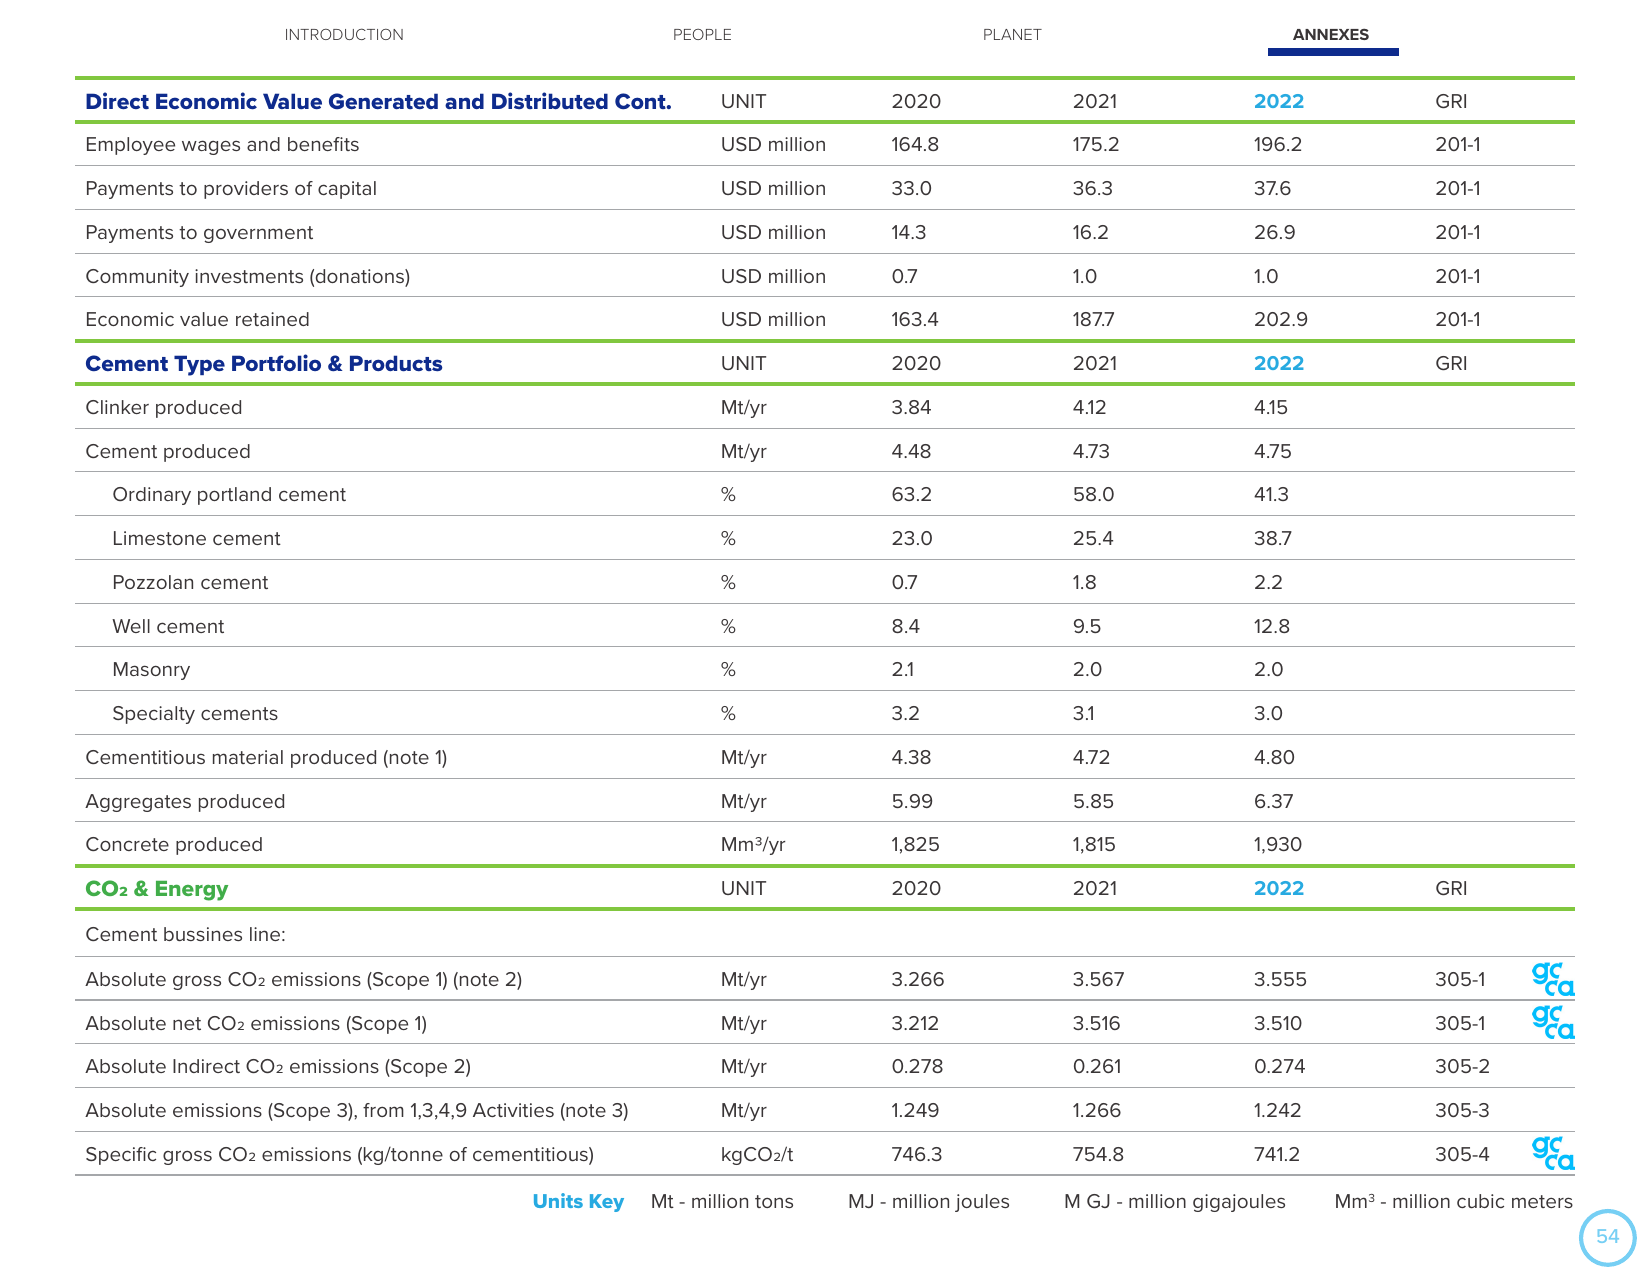Click Cementitious material produced (note 1) label
The image size is (1650, 1275).
coord(266,758)
